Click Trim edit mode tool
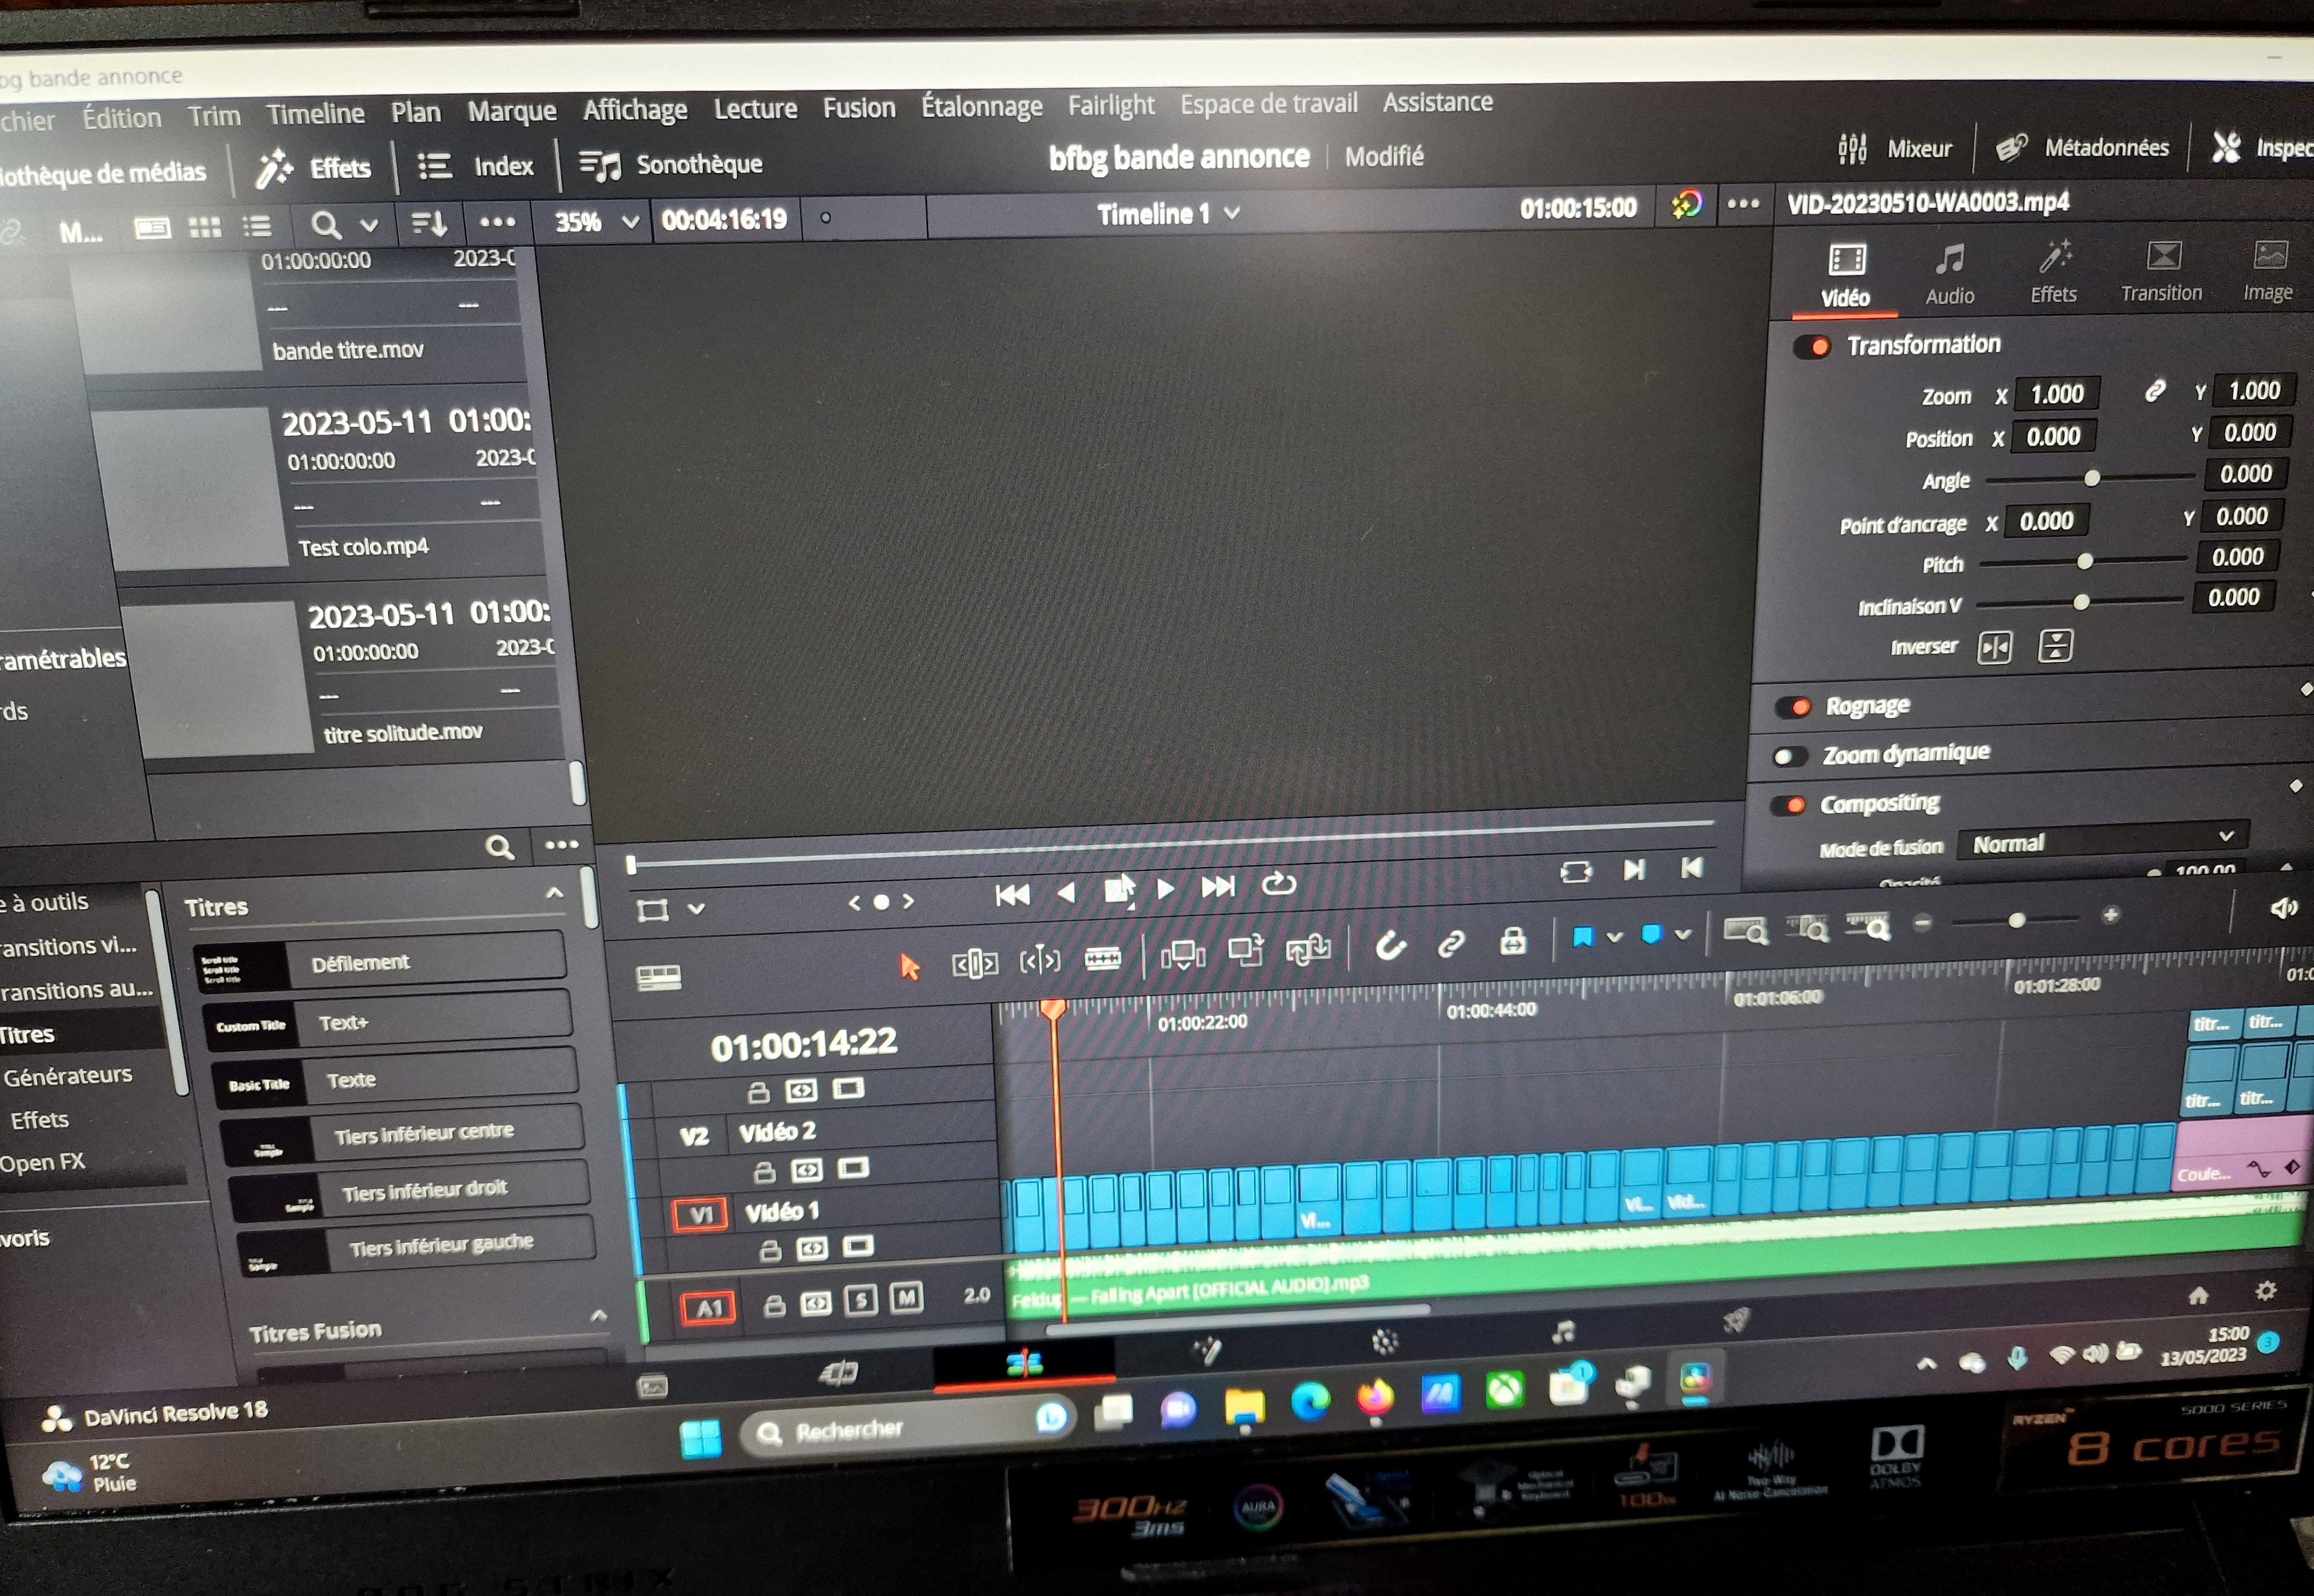This screenshot has width=2314, height=1596. click(x=974, y=964)
